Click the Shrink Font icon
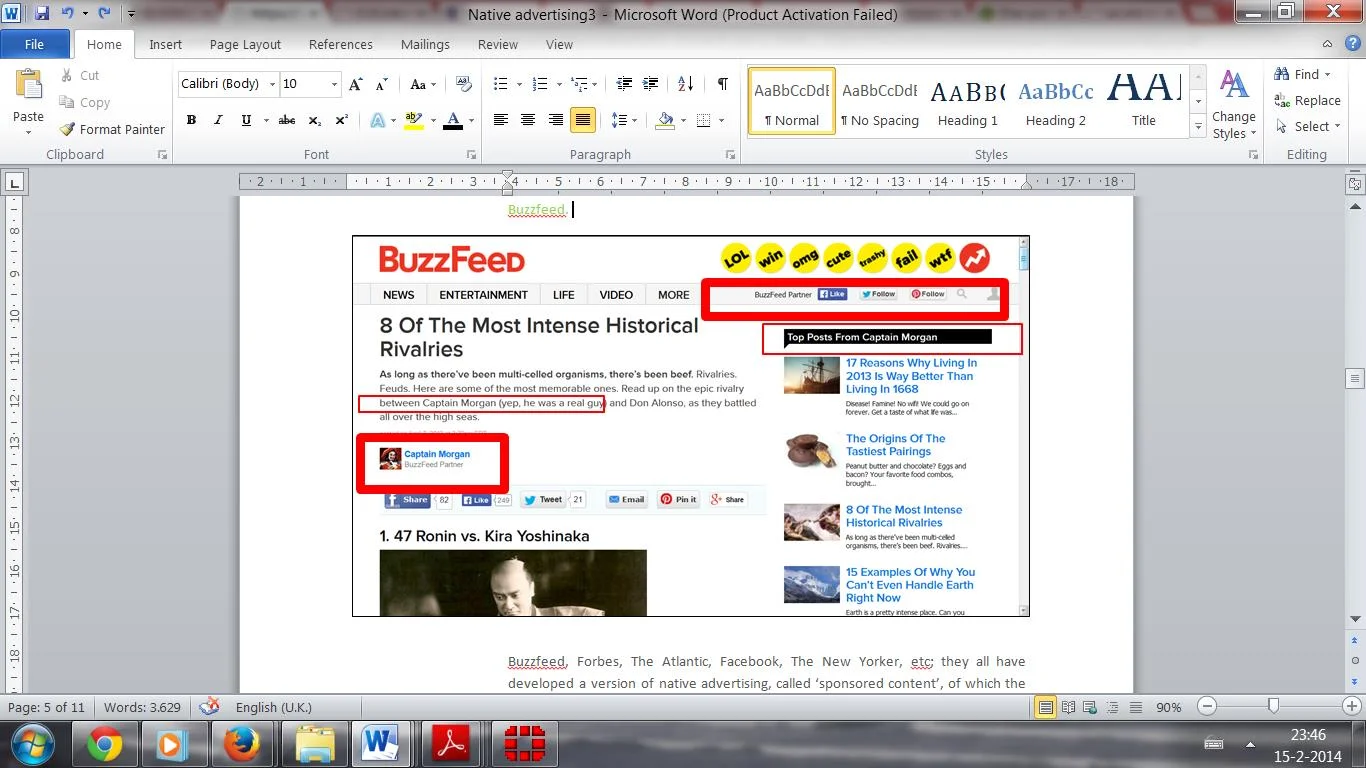Viewport: 1366px width, 768px height. click(381, 85)
